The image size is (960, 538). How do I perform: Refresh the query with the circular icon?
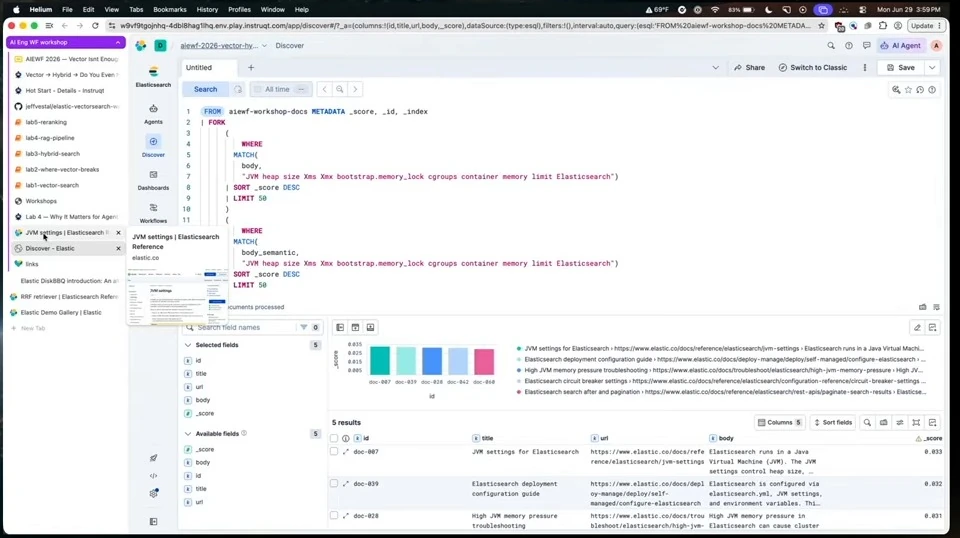[238, 89]
